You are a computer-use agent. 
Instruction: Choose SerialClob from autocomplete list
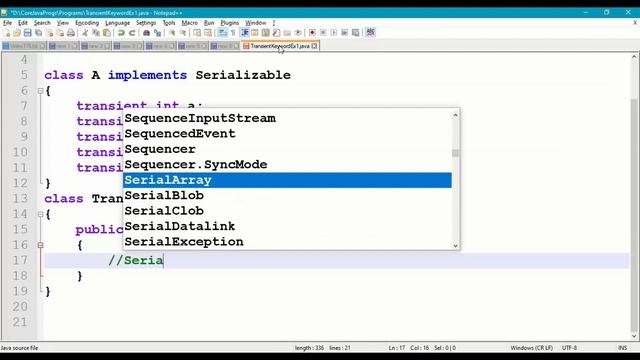tap(287, 211)
